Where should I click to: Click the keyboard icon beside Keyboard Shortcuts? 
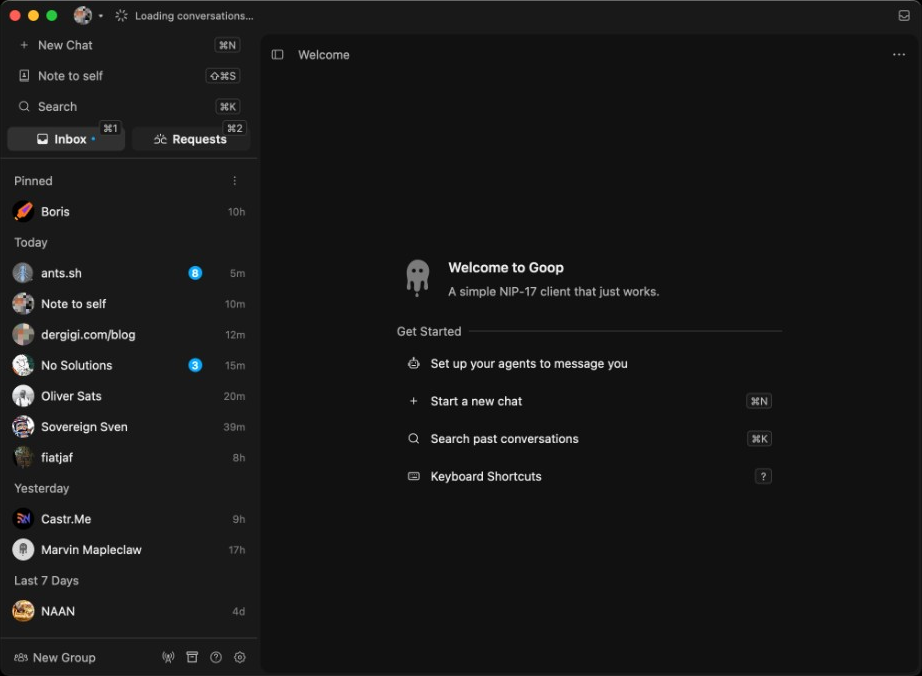414,476
